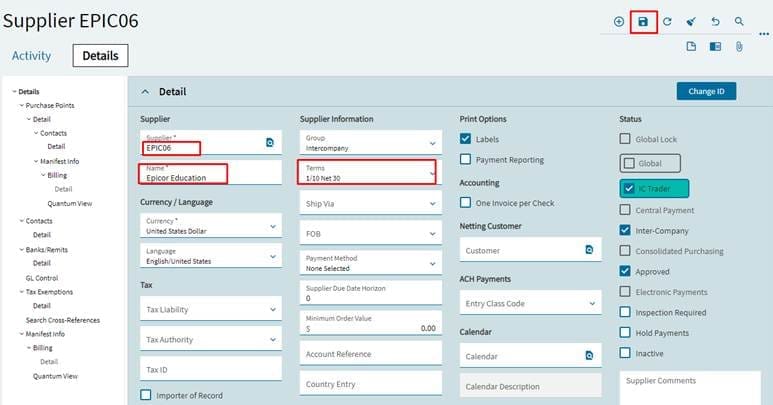Enable Inspection Required checkbox
The image size is (773, 405).
[625, 312]
